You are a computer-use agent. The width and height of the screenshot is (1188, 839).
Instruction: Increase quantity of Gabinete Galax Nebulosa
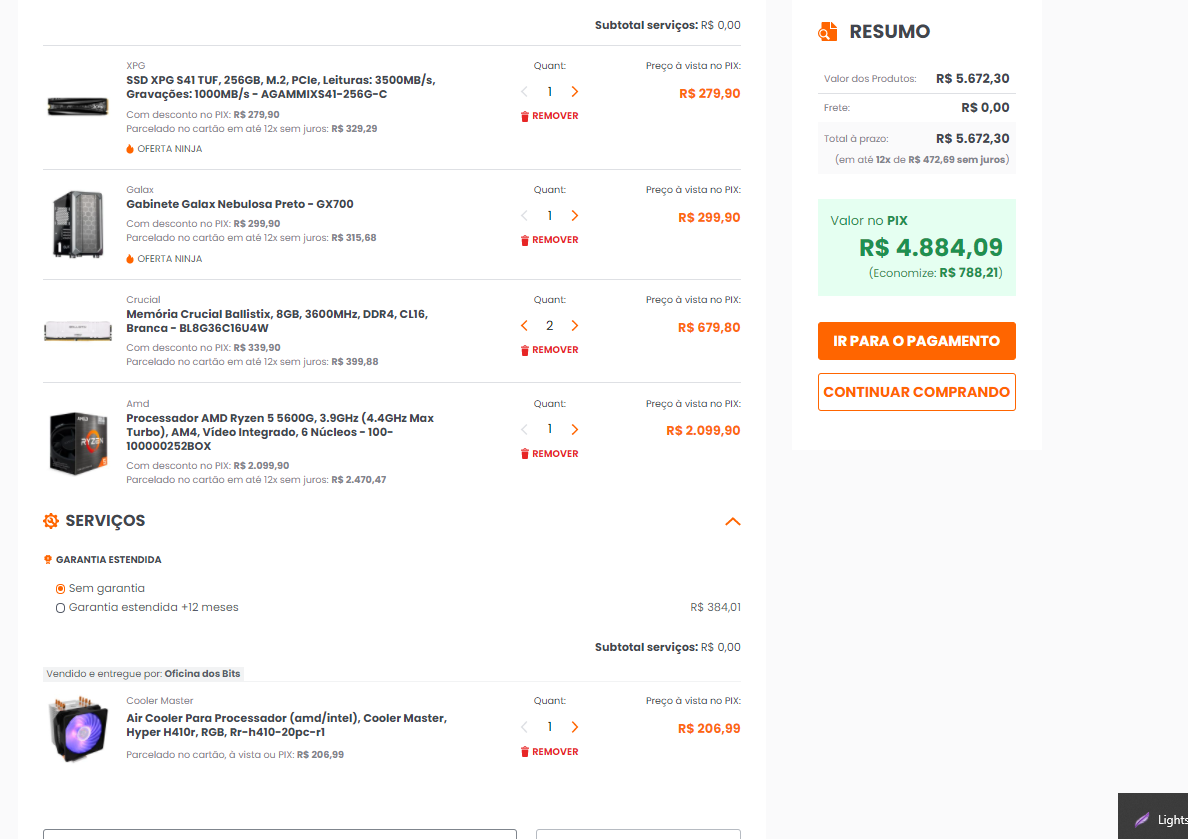tap(574, 216)
